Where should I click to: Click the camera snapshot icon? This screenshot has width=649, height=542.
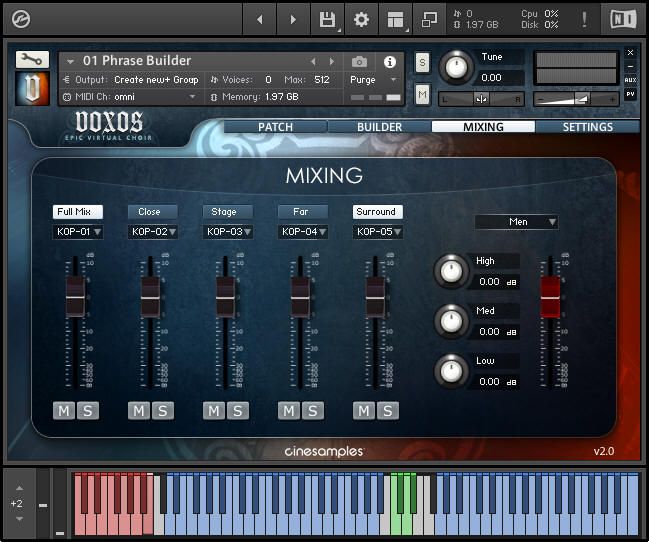click(359, 62)
